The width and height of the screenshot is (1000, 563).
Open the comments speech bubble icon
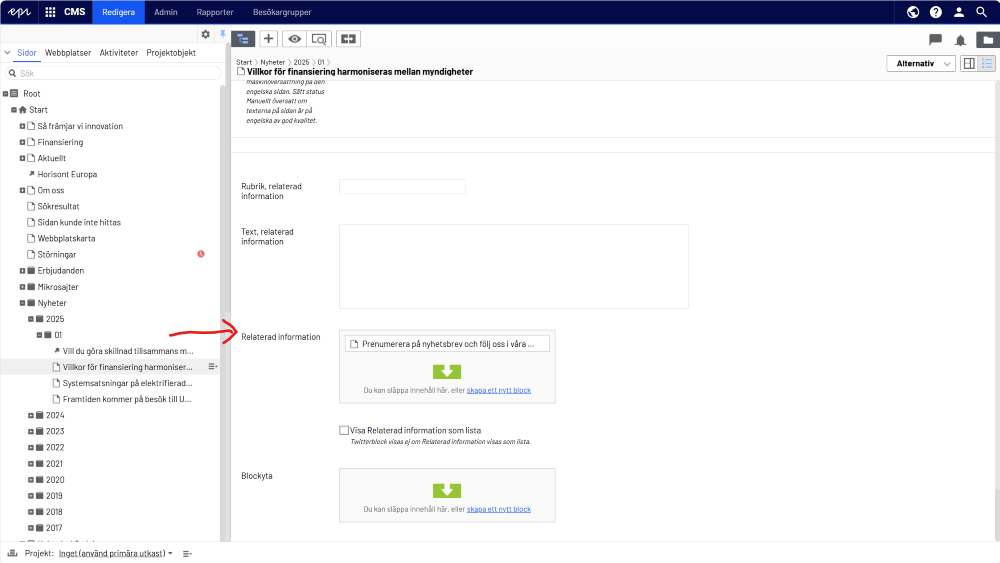pos(935,40)
